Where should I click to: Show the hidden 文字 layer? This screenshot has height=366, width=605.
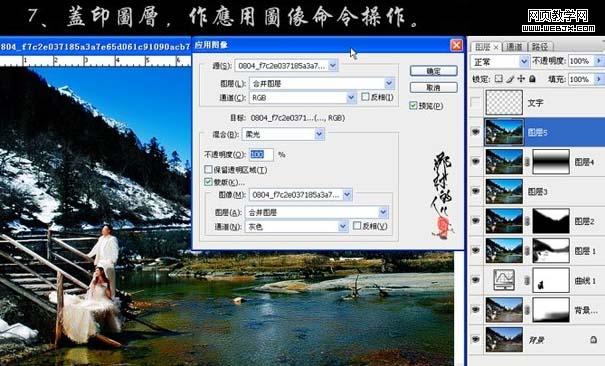coord(475,103)
